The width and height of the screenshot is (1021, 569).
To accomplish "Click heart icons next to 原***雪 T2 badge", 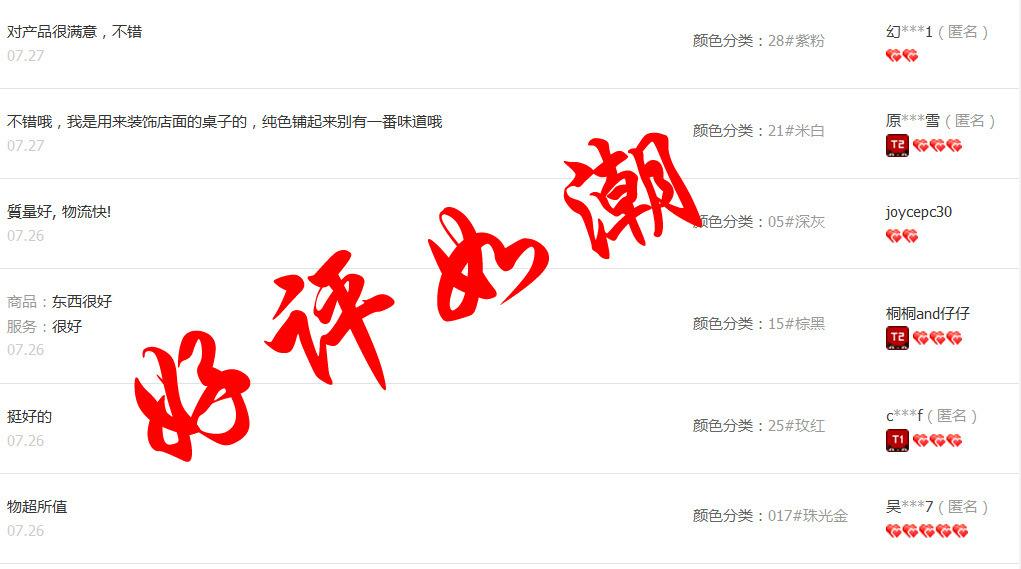I will (x=937, y=146).
